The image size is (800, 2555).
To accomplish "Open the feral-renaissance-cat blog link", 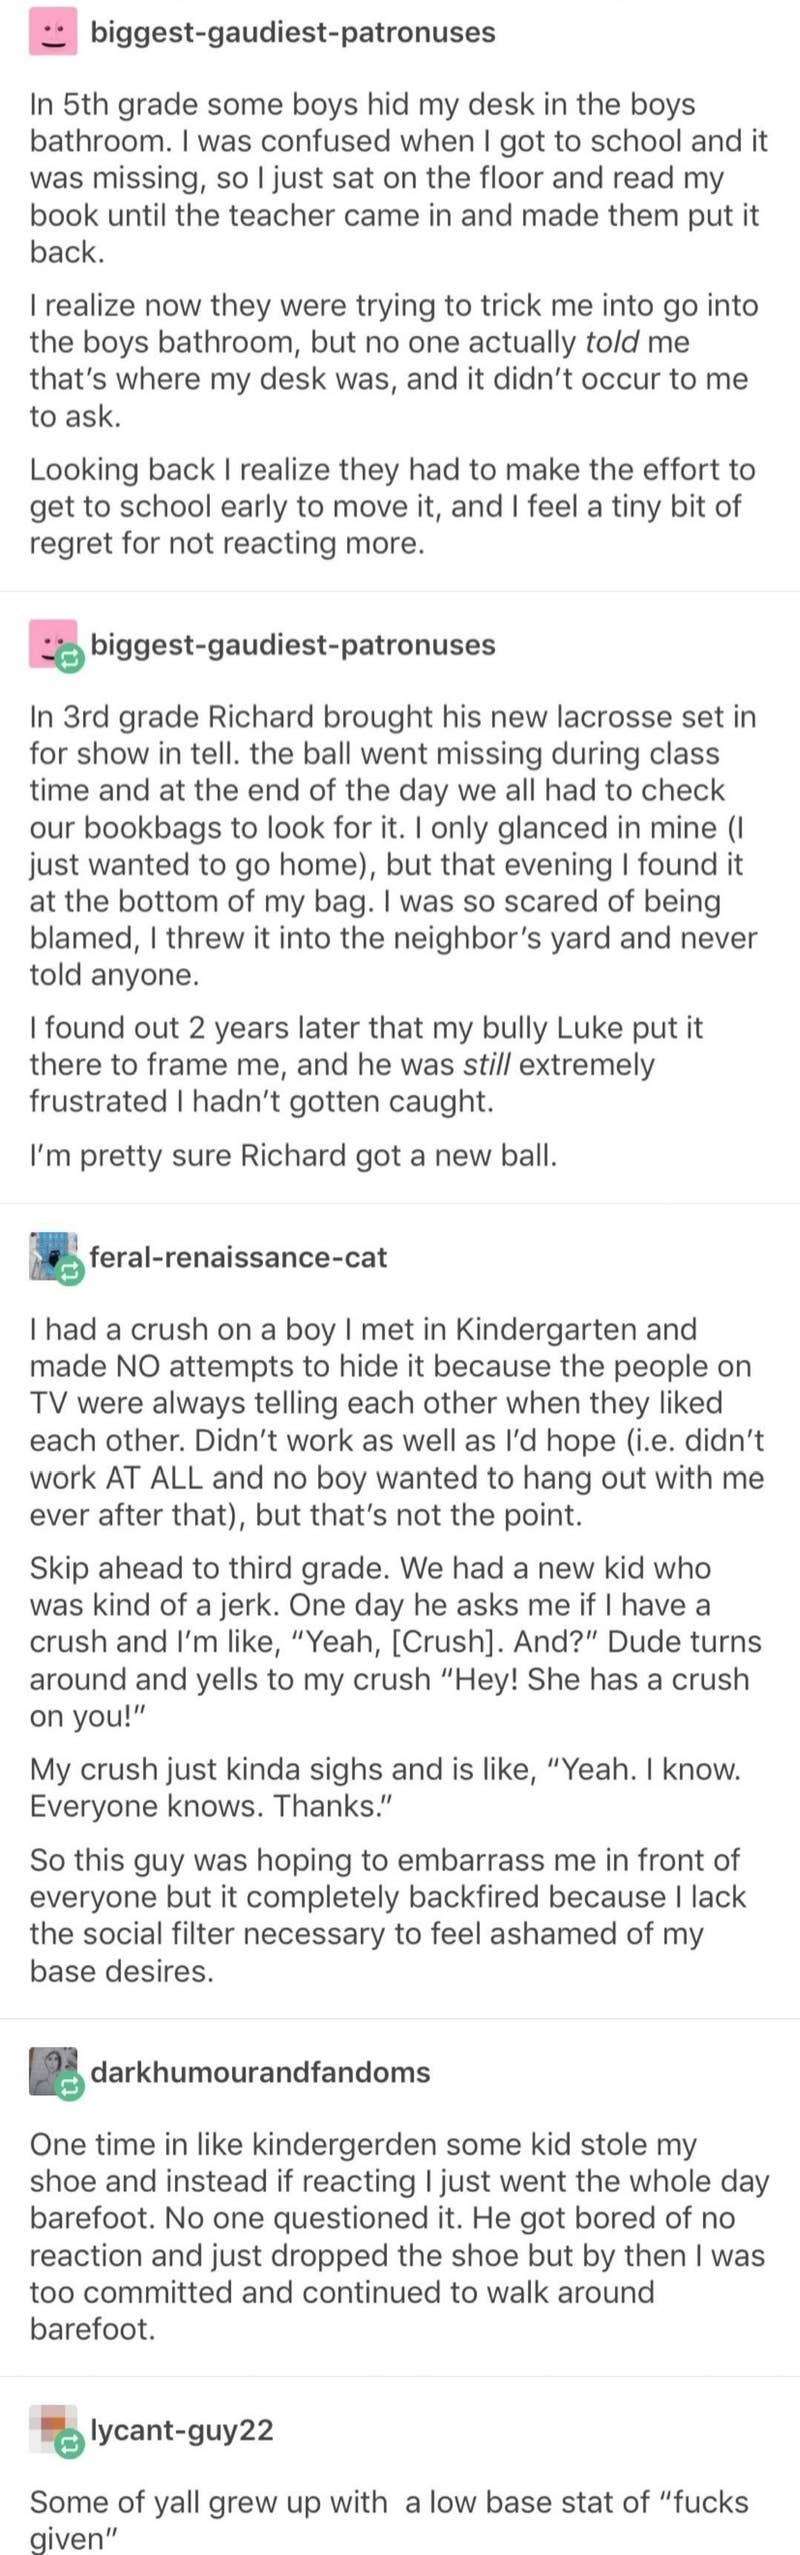I will pos(238,1257).
